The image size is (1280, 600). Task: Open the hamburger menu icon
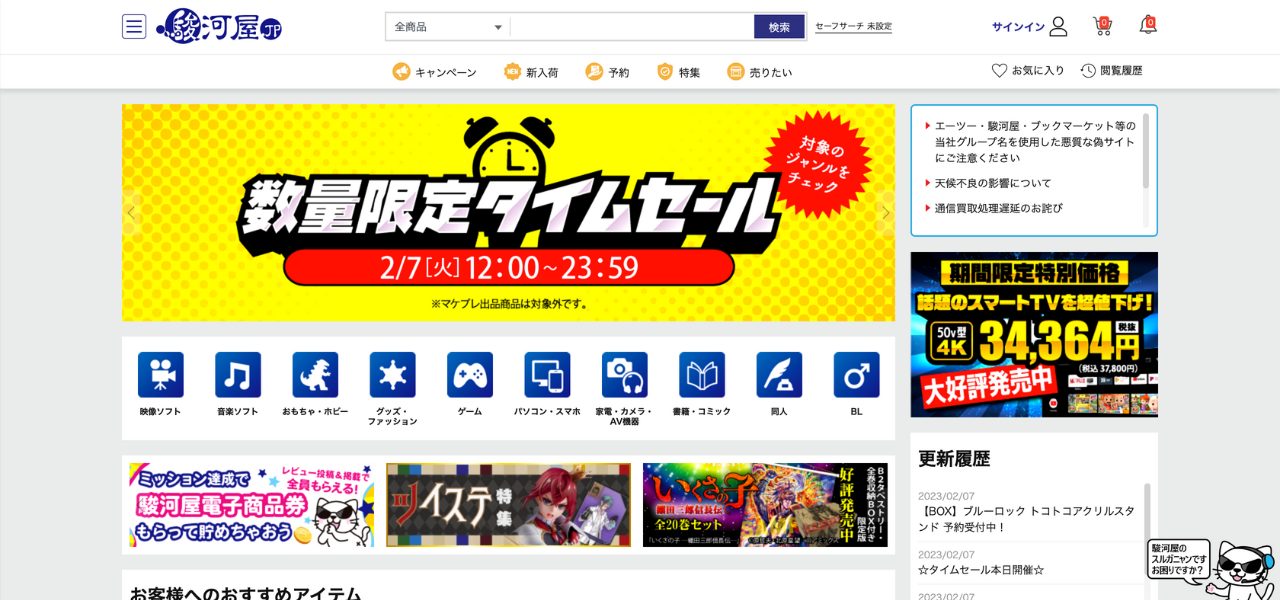pyautogui.click(x=134, y=27)
